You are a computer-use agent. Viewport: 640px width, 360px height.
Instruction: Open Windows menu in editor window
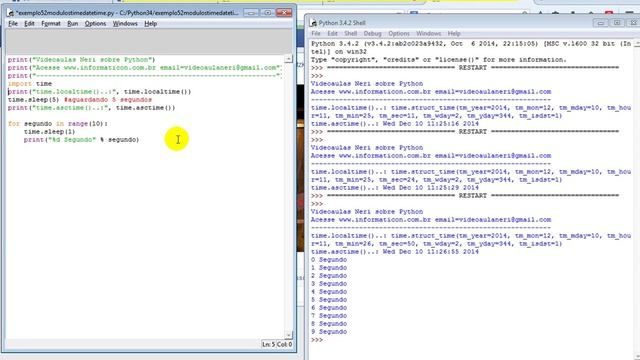pos(125,24)
